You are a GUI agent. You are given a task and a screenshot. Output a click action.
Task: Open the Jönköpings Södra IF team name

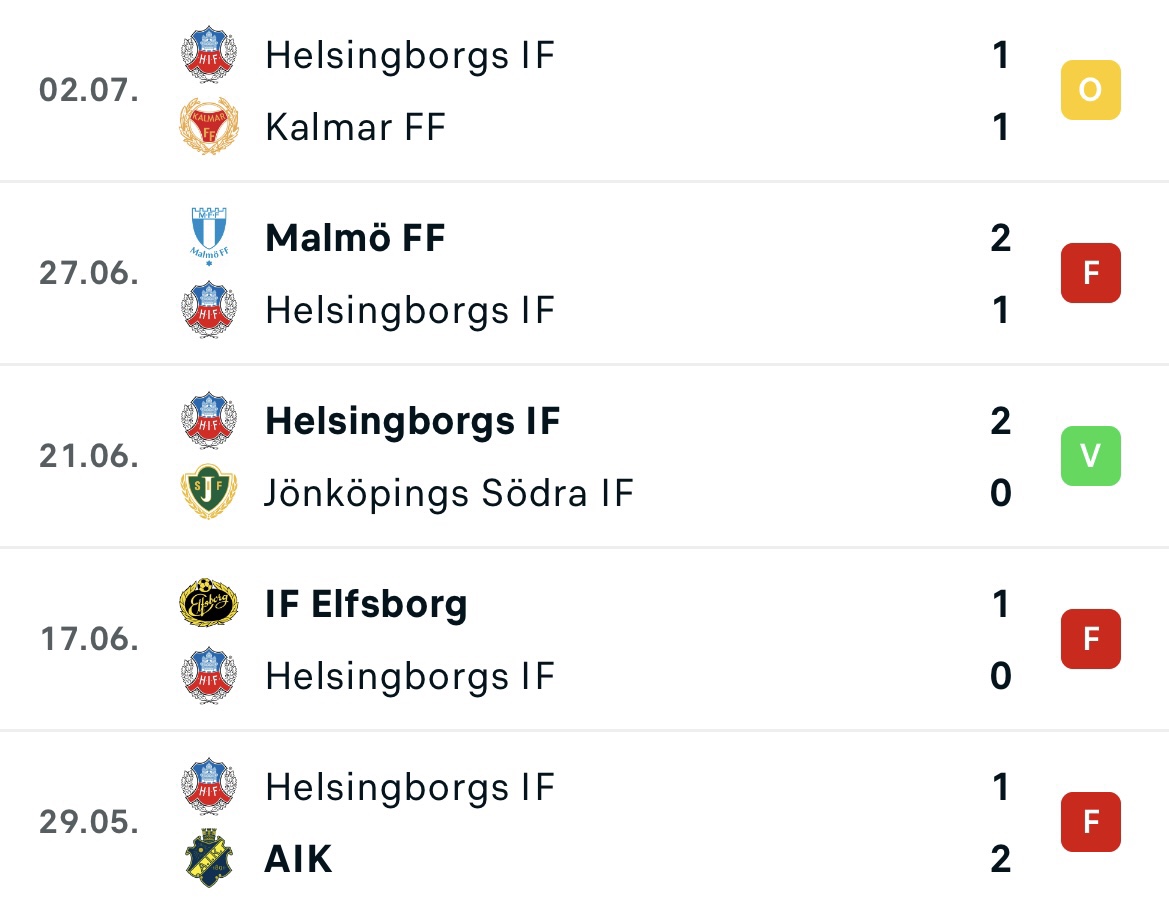[x=450, y=494]
